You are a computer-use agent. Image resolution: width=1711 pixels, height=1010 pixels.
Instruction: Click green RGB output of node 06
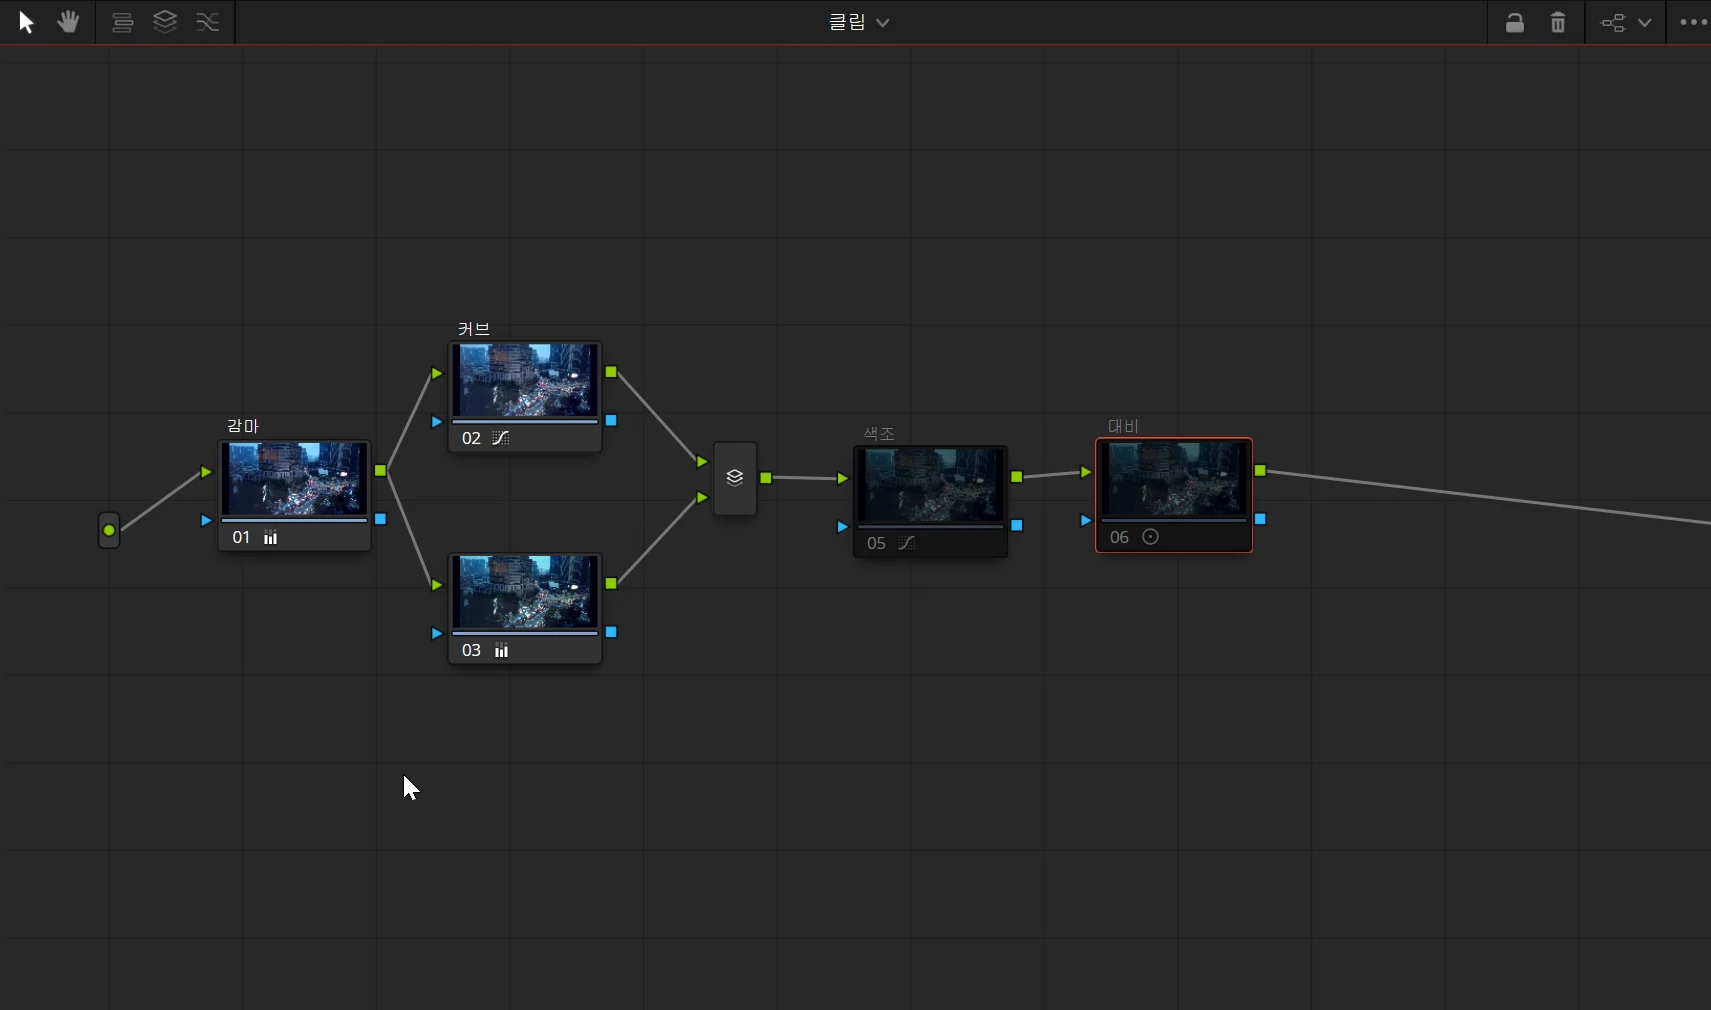pyautogui.click(x=1260, y=470)
